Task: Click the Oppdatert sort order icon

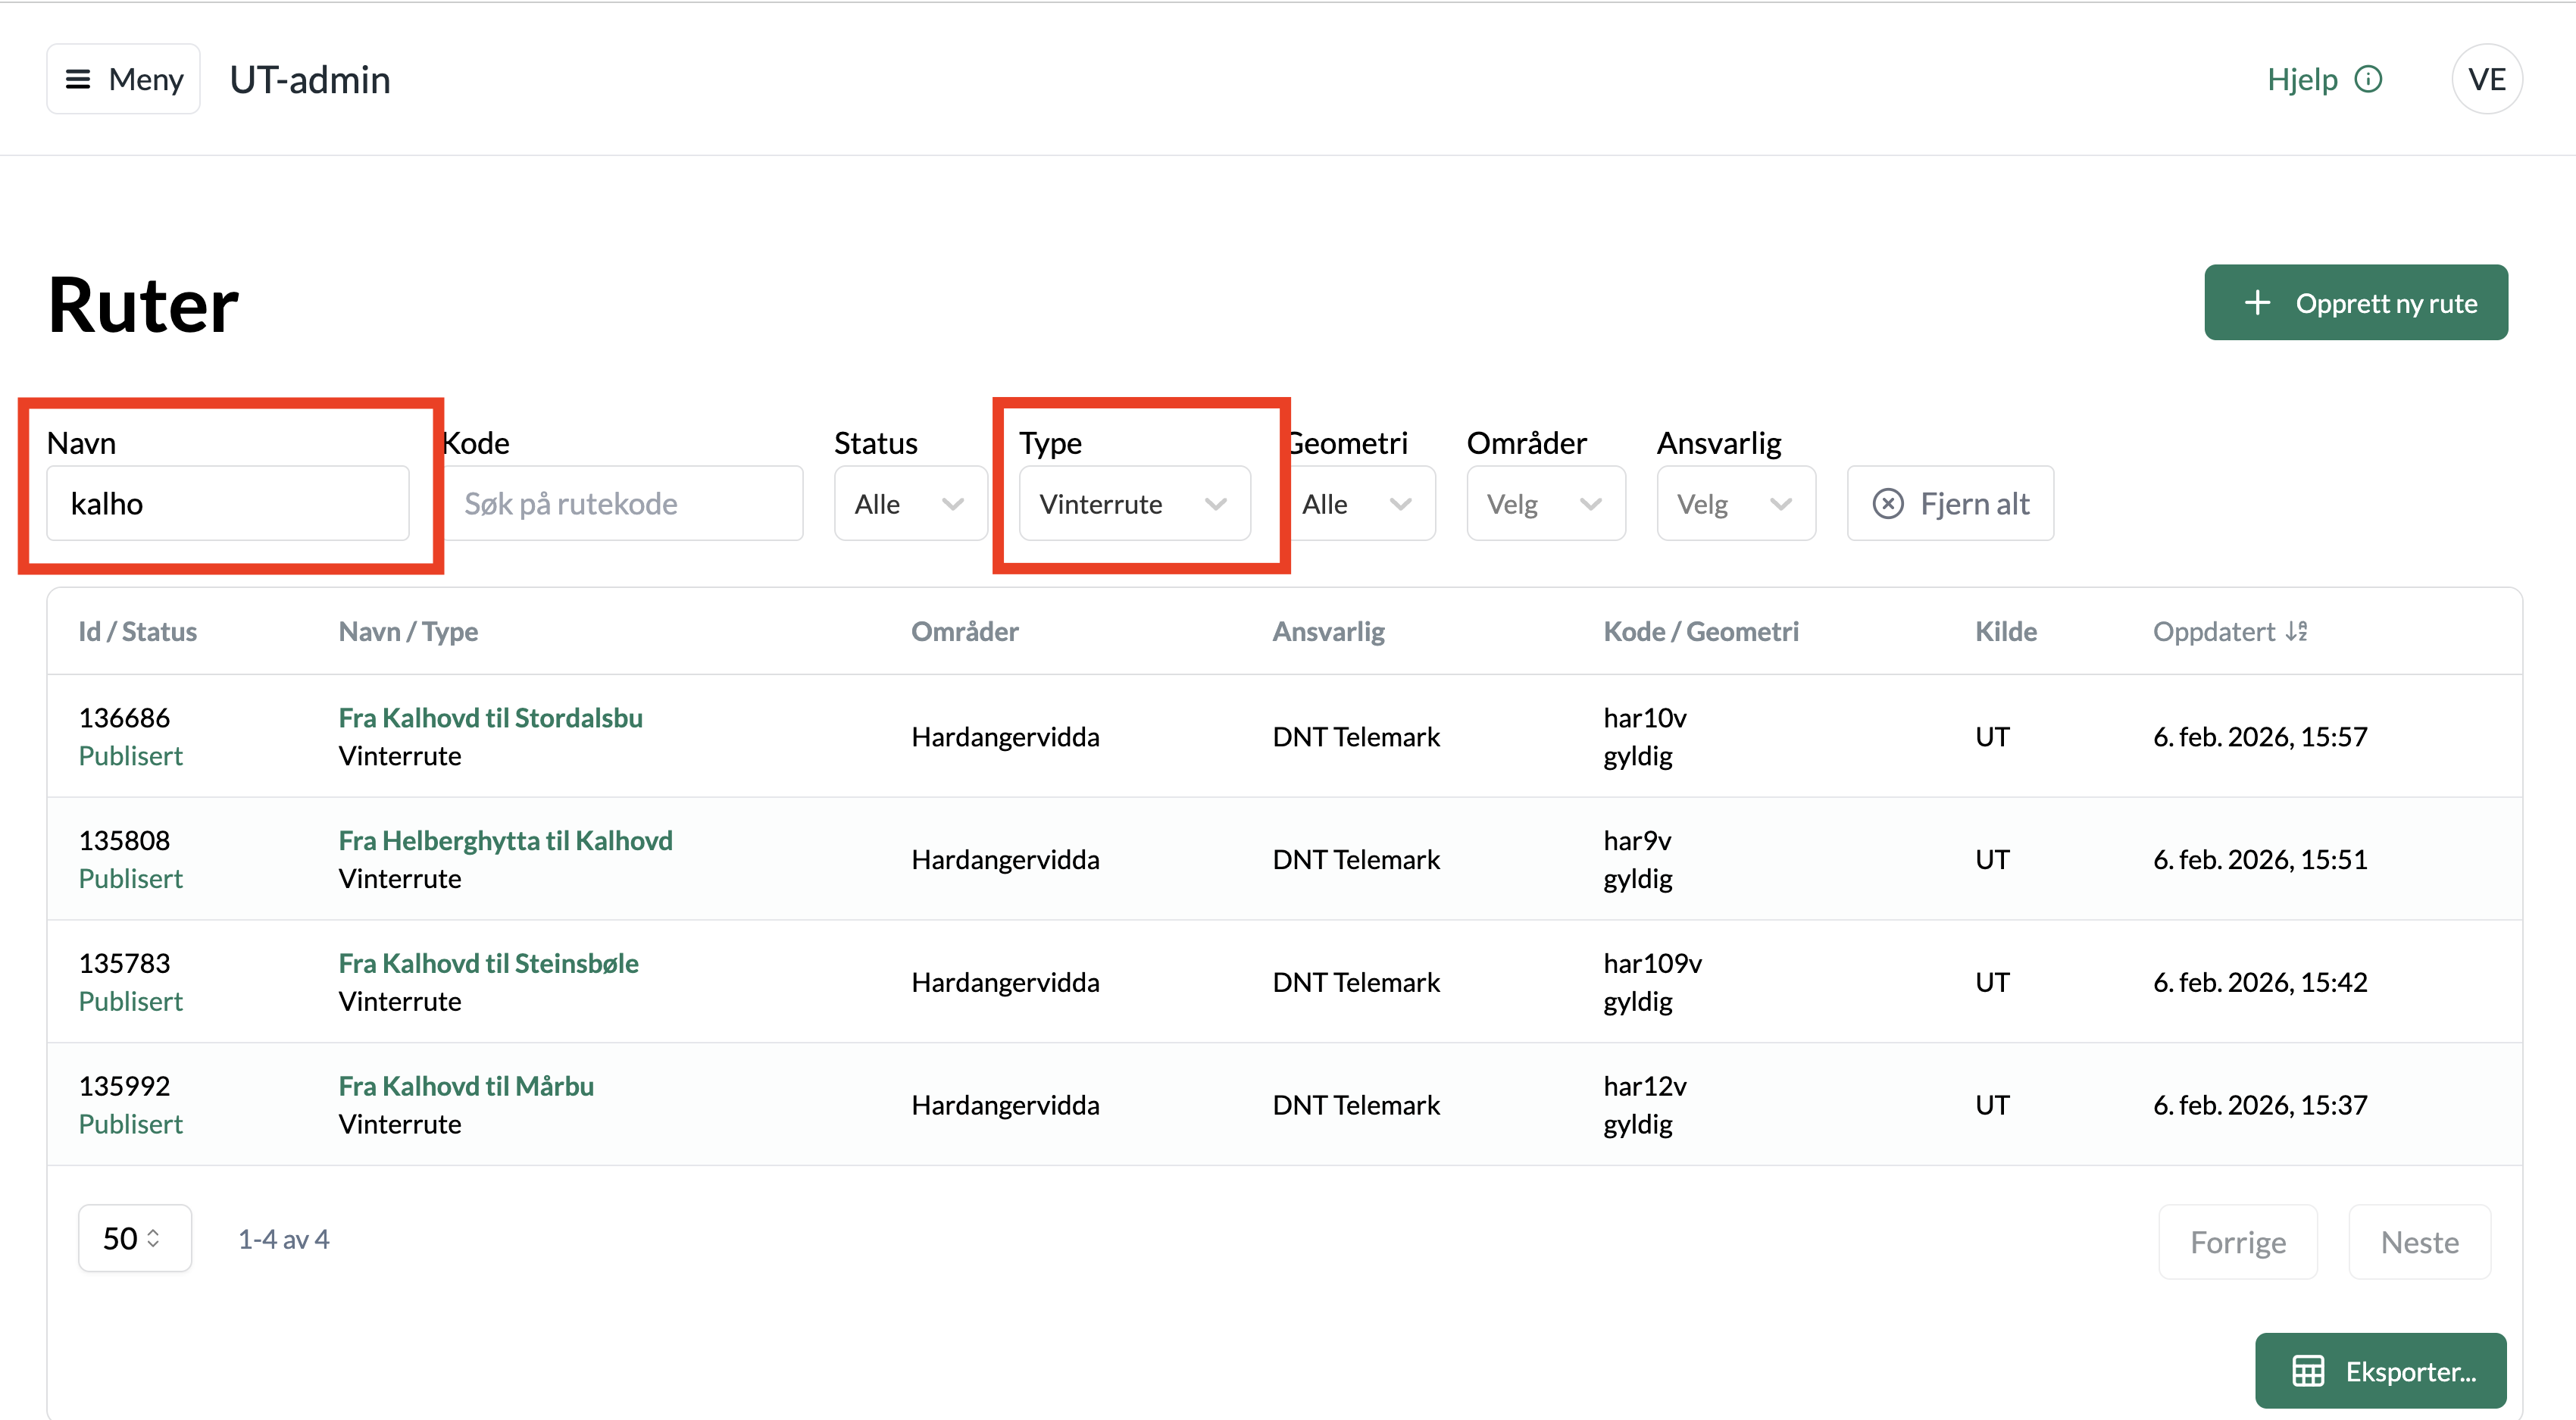Action: [x=2296, y=631]
